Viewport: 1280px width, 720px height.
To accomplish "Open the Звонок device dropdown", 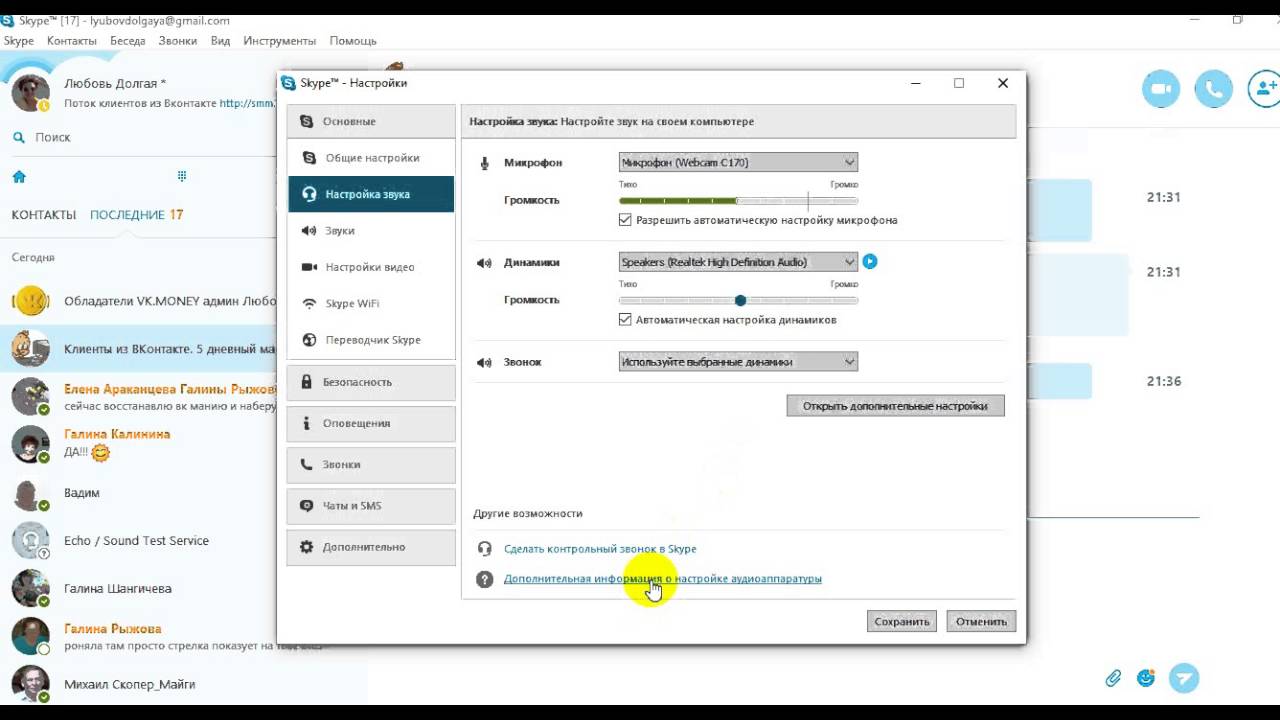I will (738, 362).
